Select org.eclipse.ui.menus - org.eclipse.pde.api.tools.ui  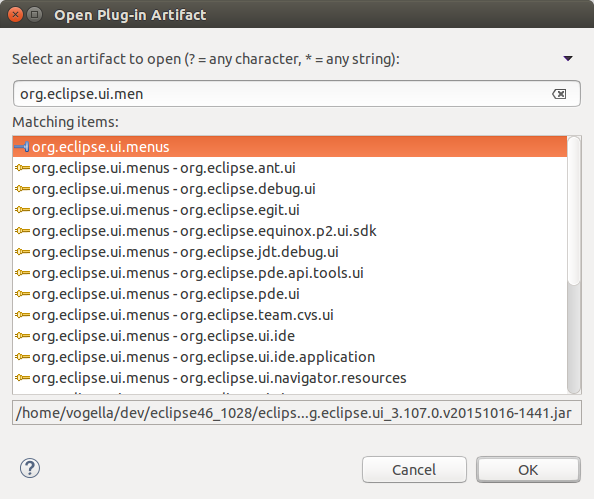(290, 273)
